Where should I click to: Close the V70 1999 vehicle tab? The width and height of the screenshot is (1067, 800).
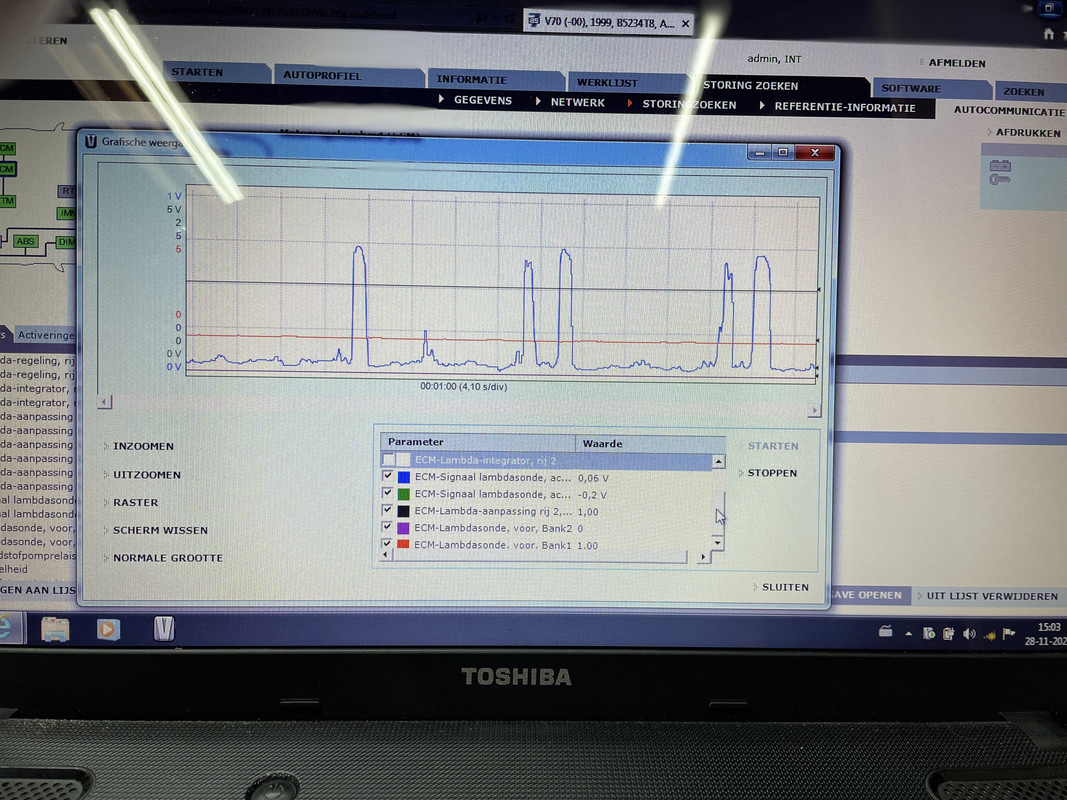(x=685, y=23)
